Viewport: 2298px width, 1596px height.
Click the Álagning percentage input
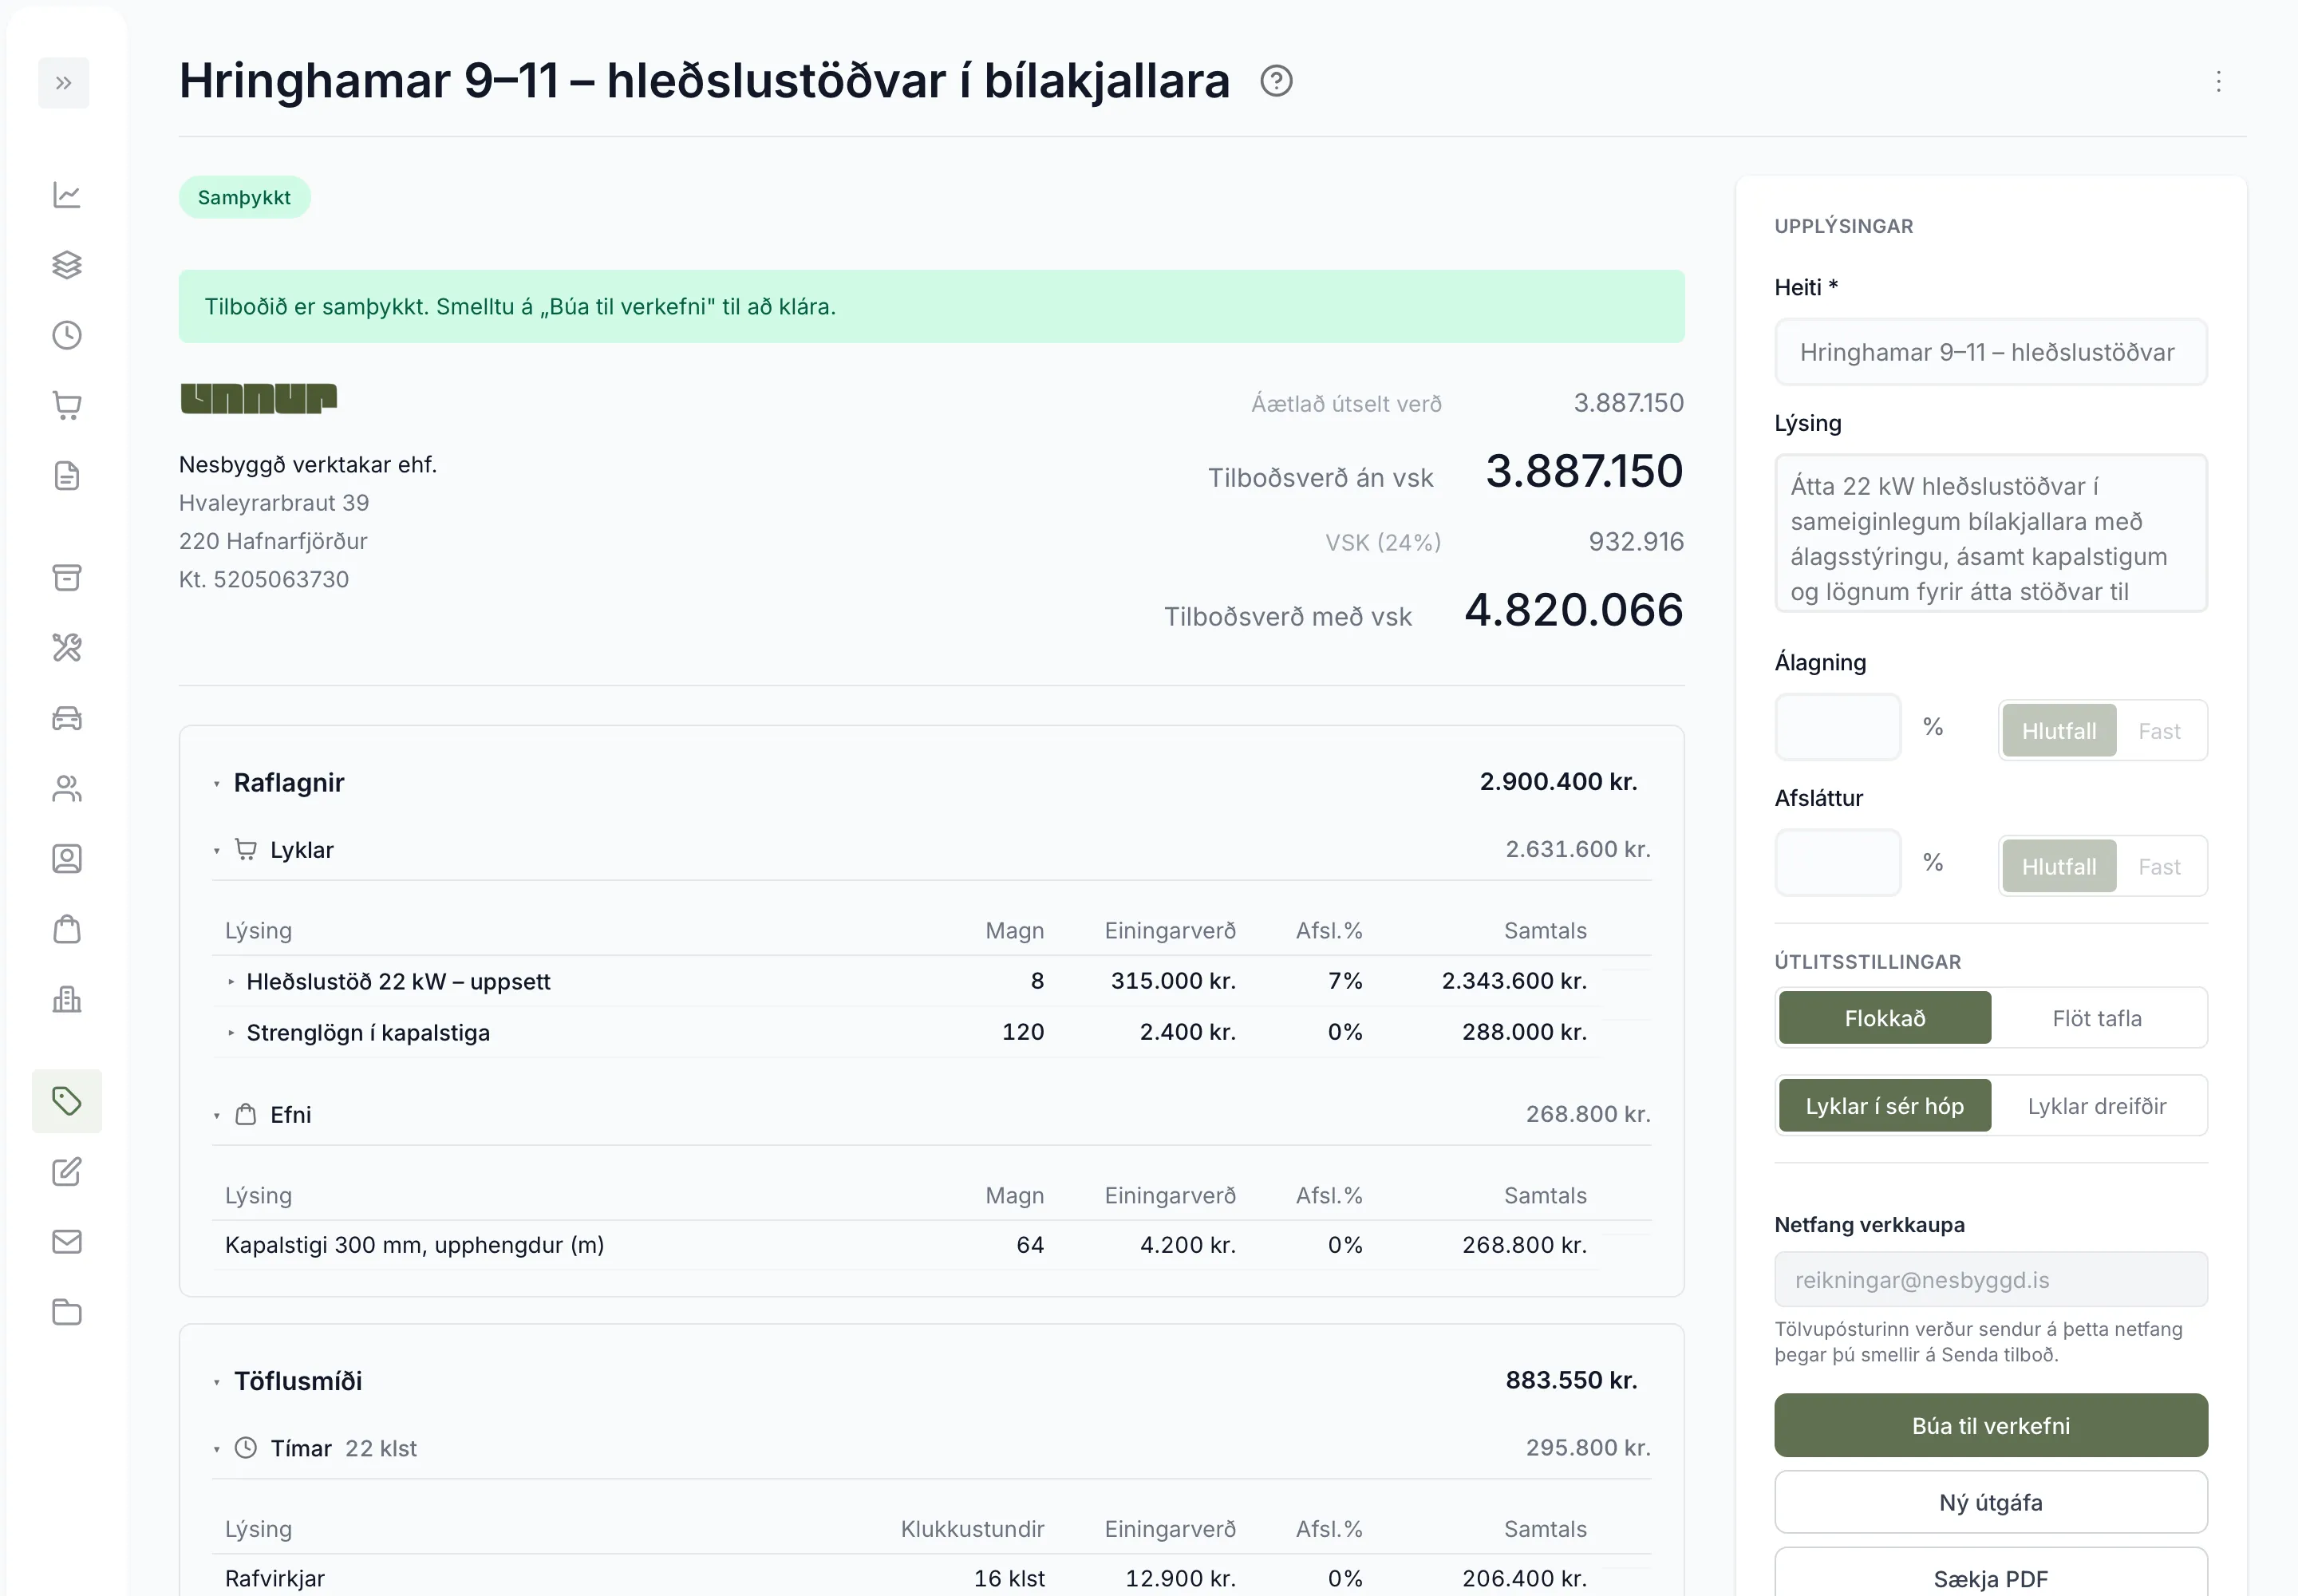(1837, 727)
